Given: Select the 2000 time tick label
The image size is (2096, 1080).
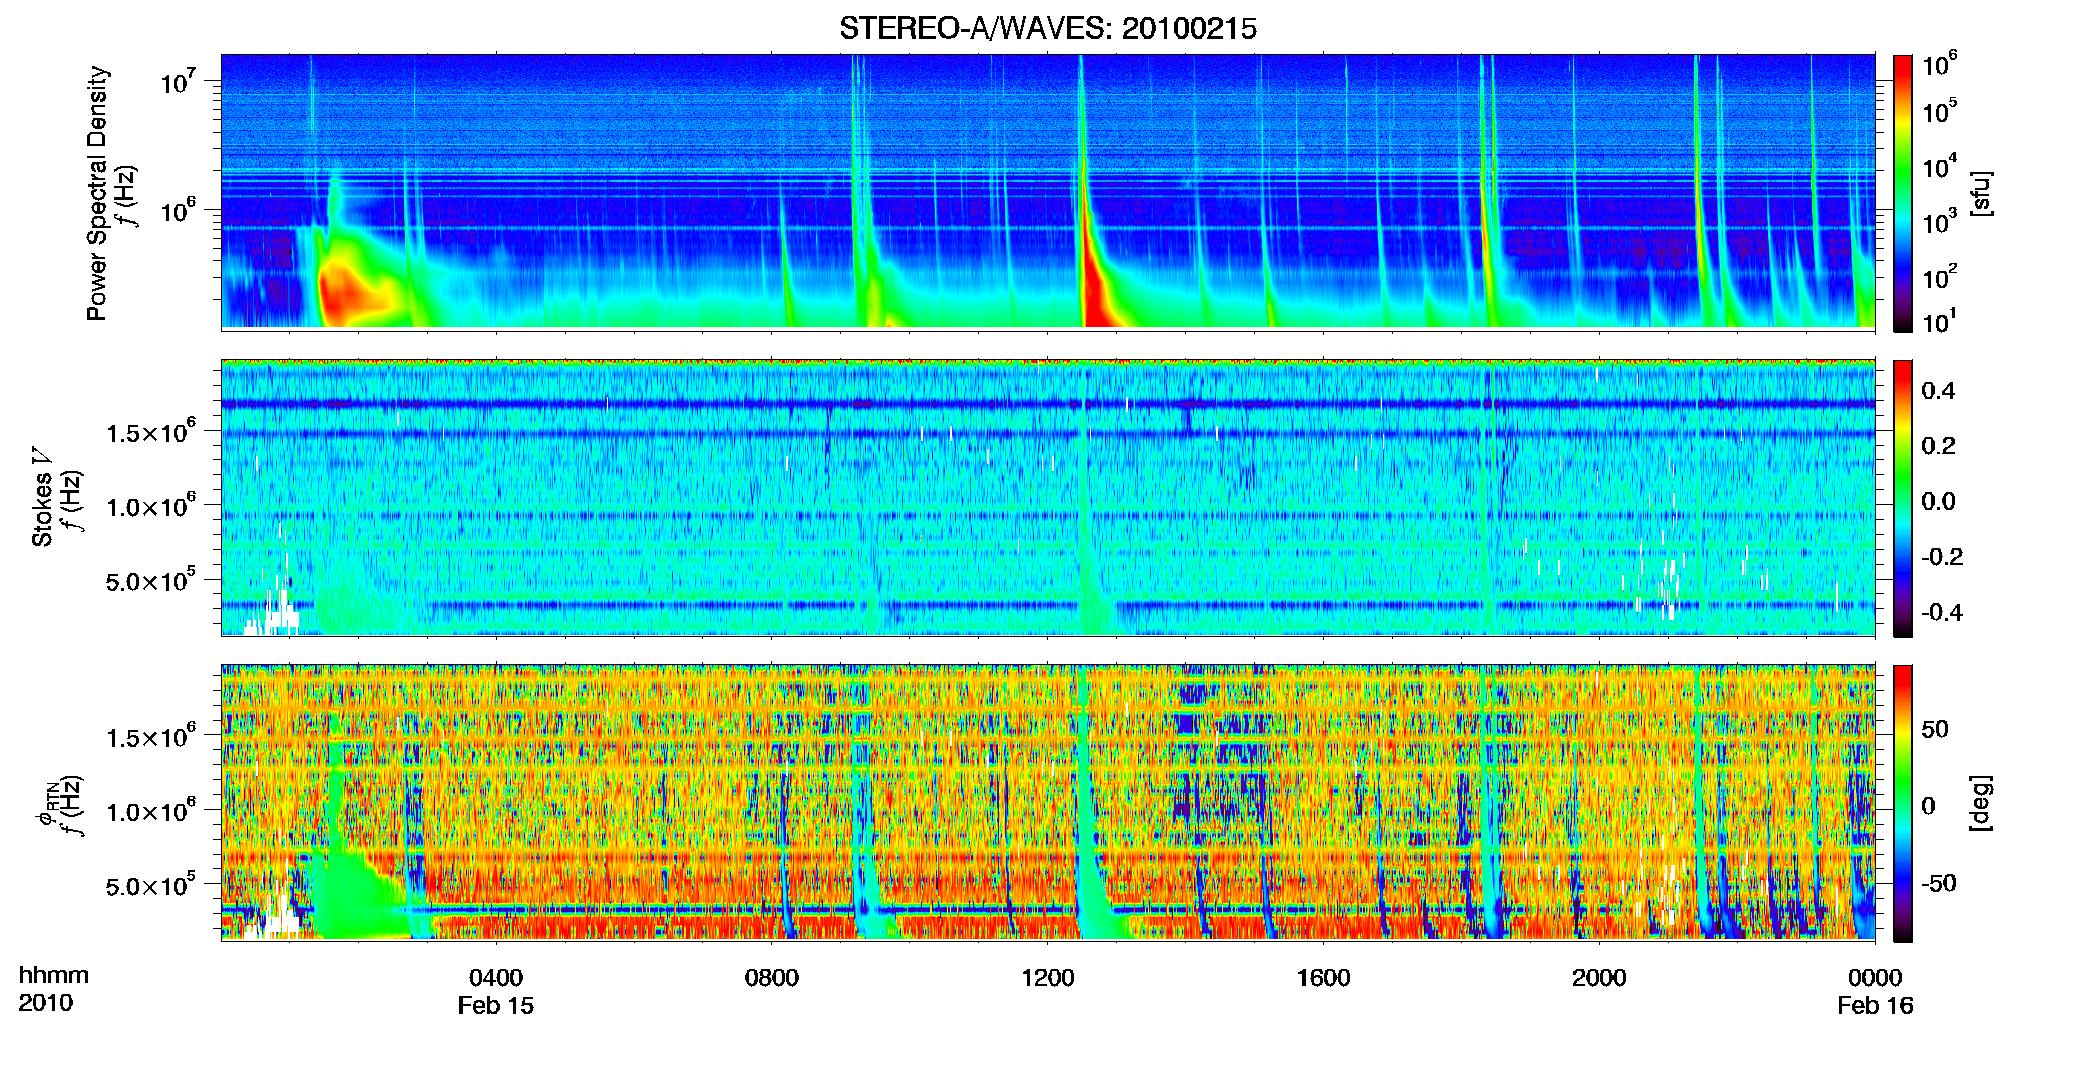Looking at the screenshot, I should tap(1599, 978).
